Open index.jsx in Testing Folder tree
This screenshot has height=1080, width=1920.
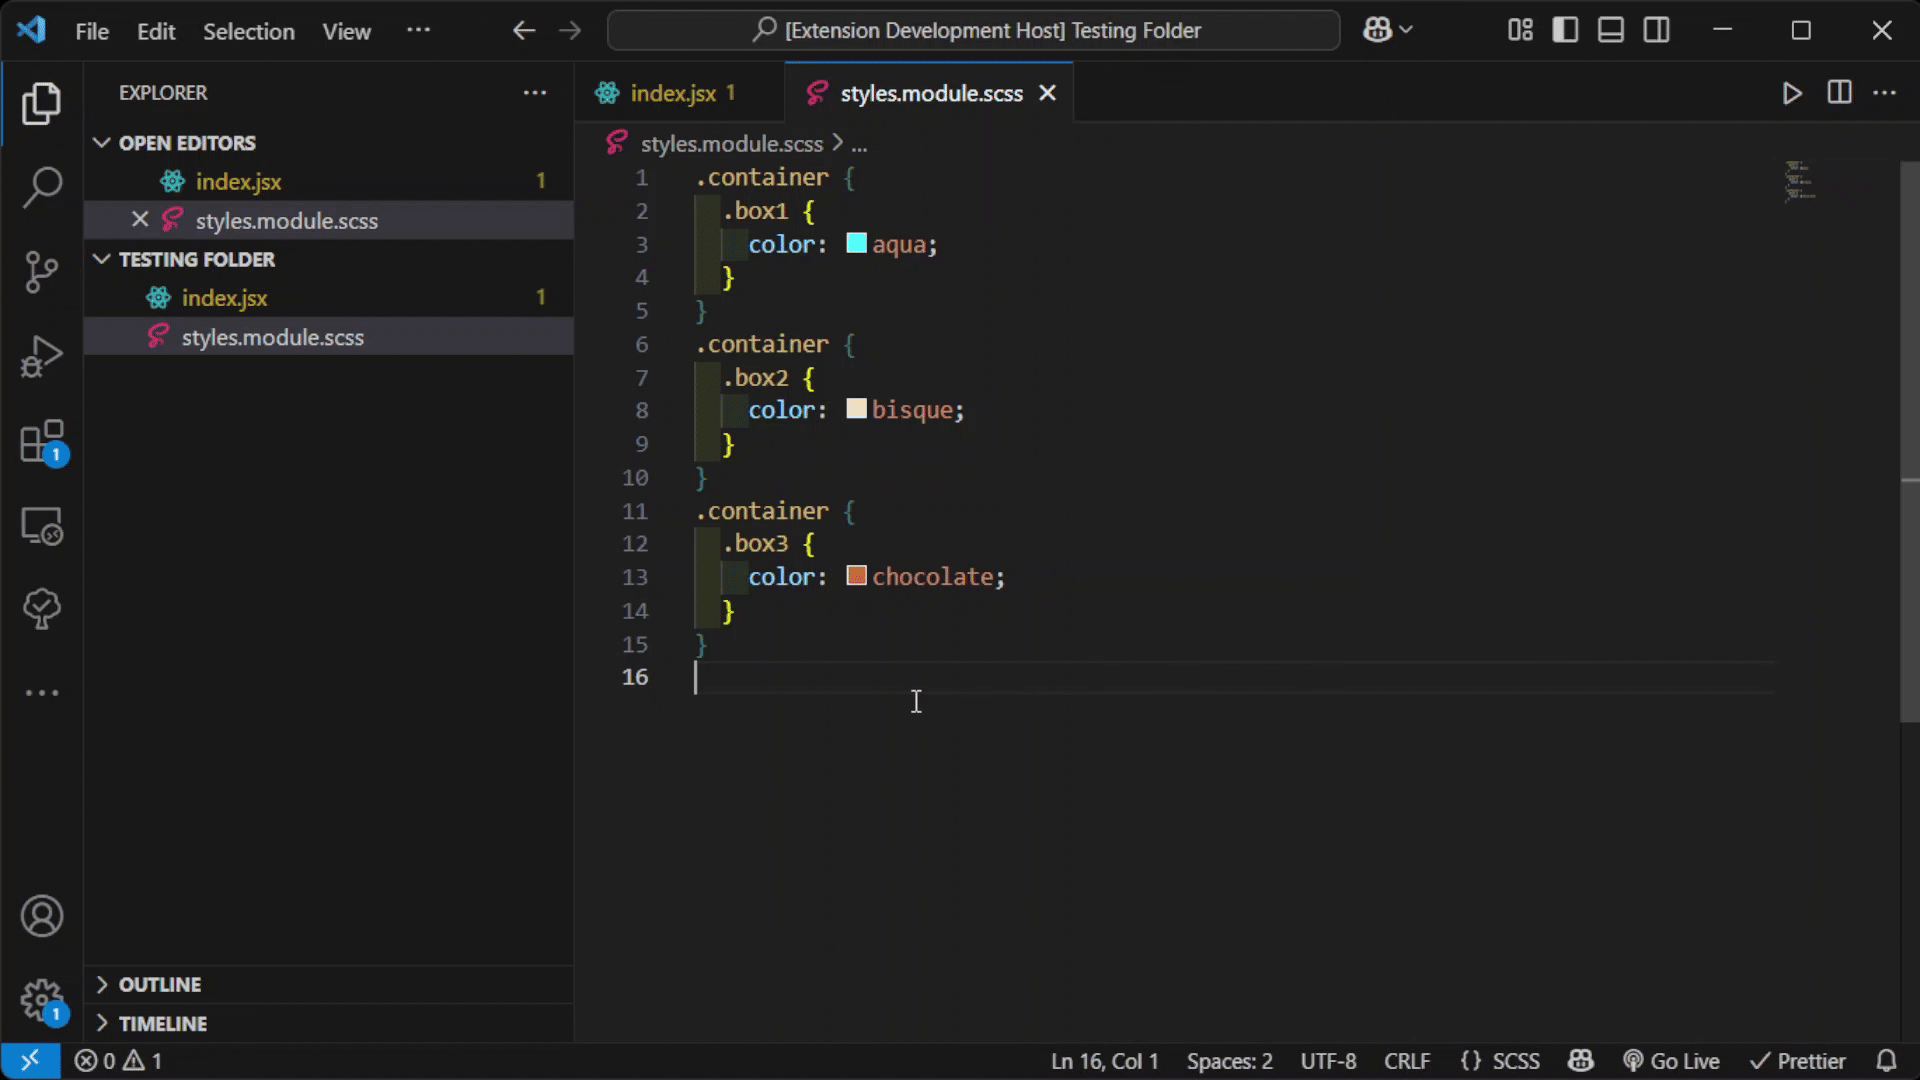pos(224,298)
